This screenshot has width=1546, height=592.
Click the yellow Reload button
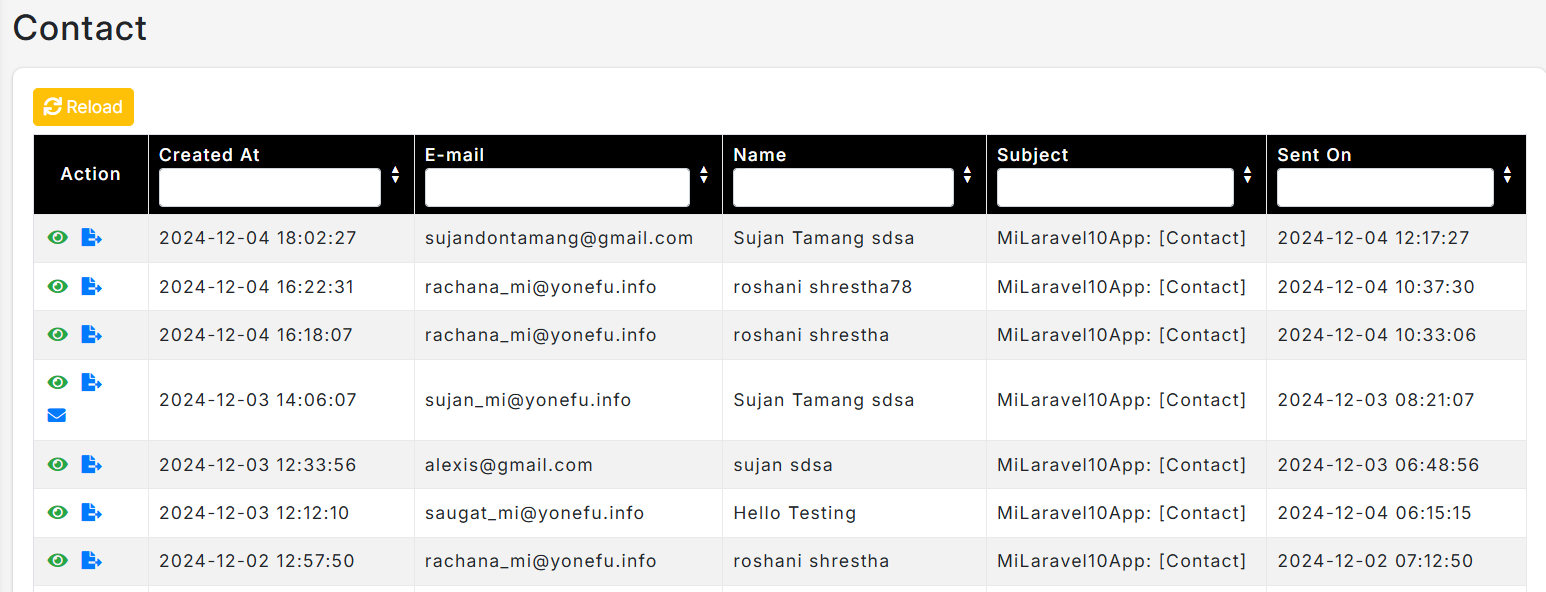[x=83, y=107]
